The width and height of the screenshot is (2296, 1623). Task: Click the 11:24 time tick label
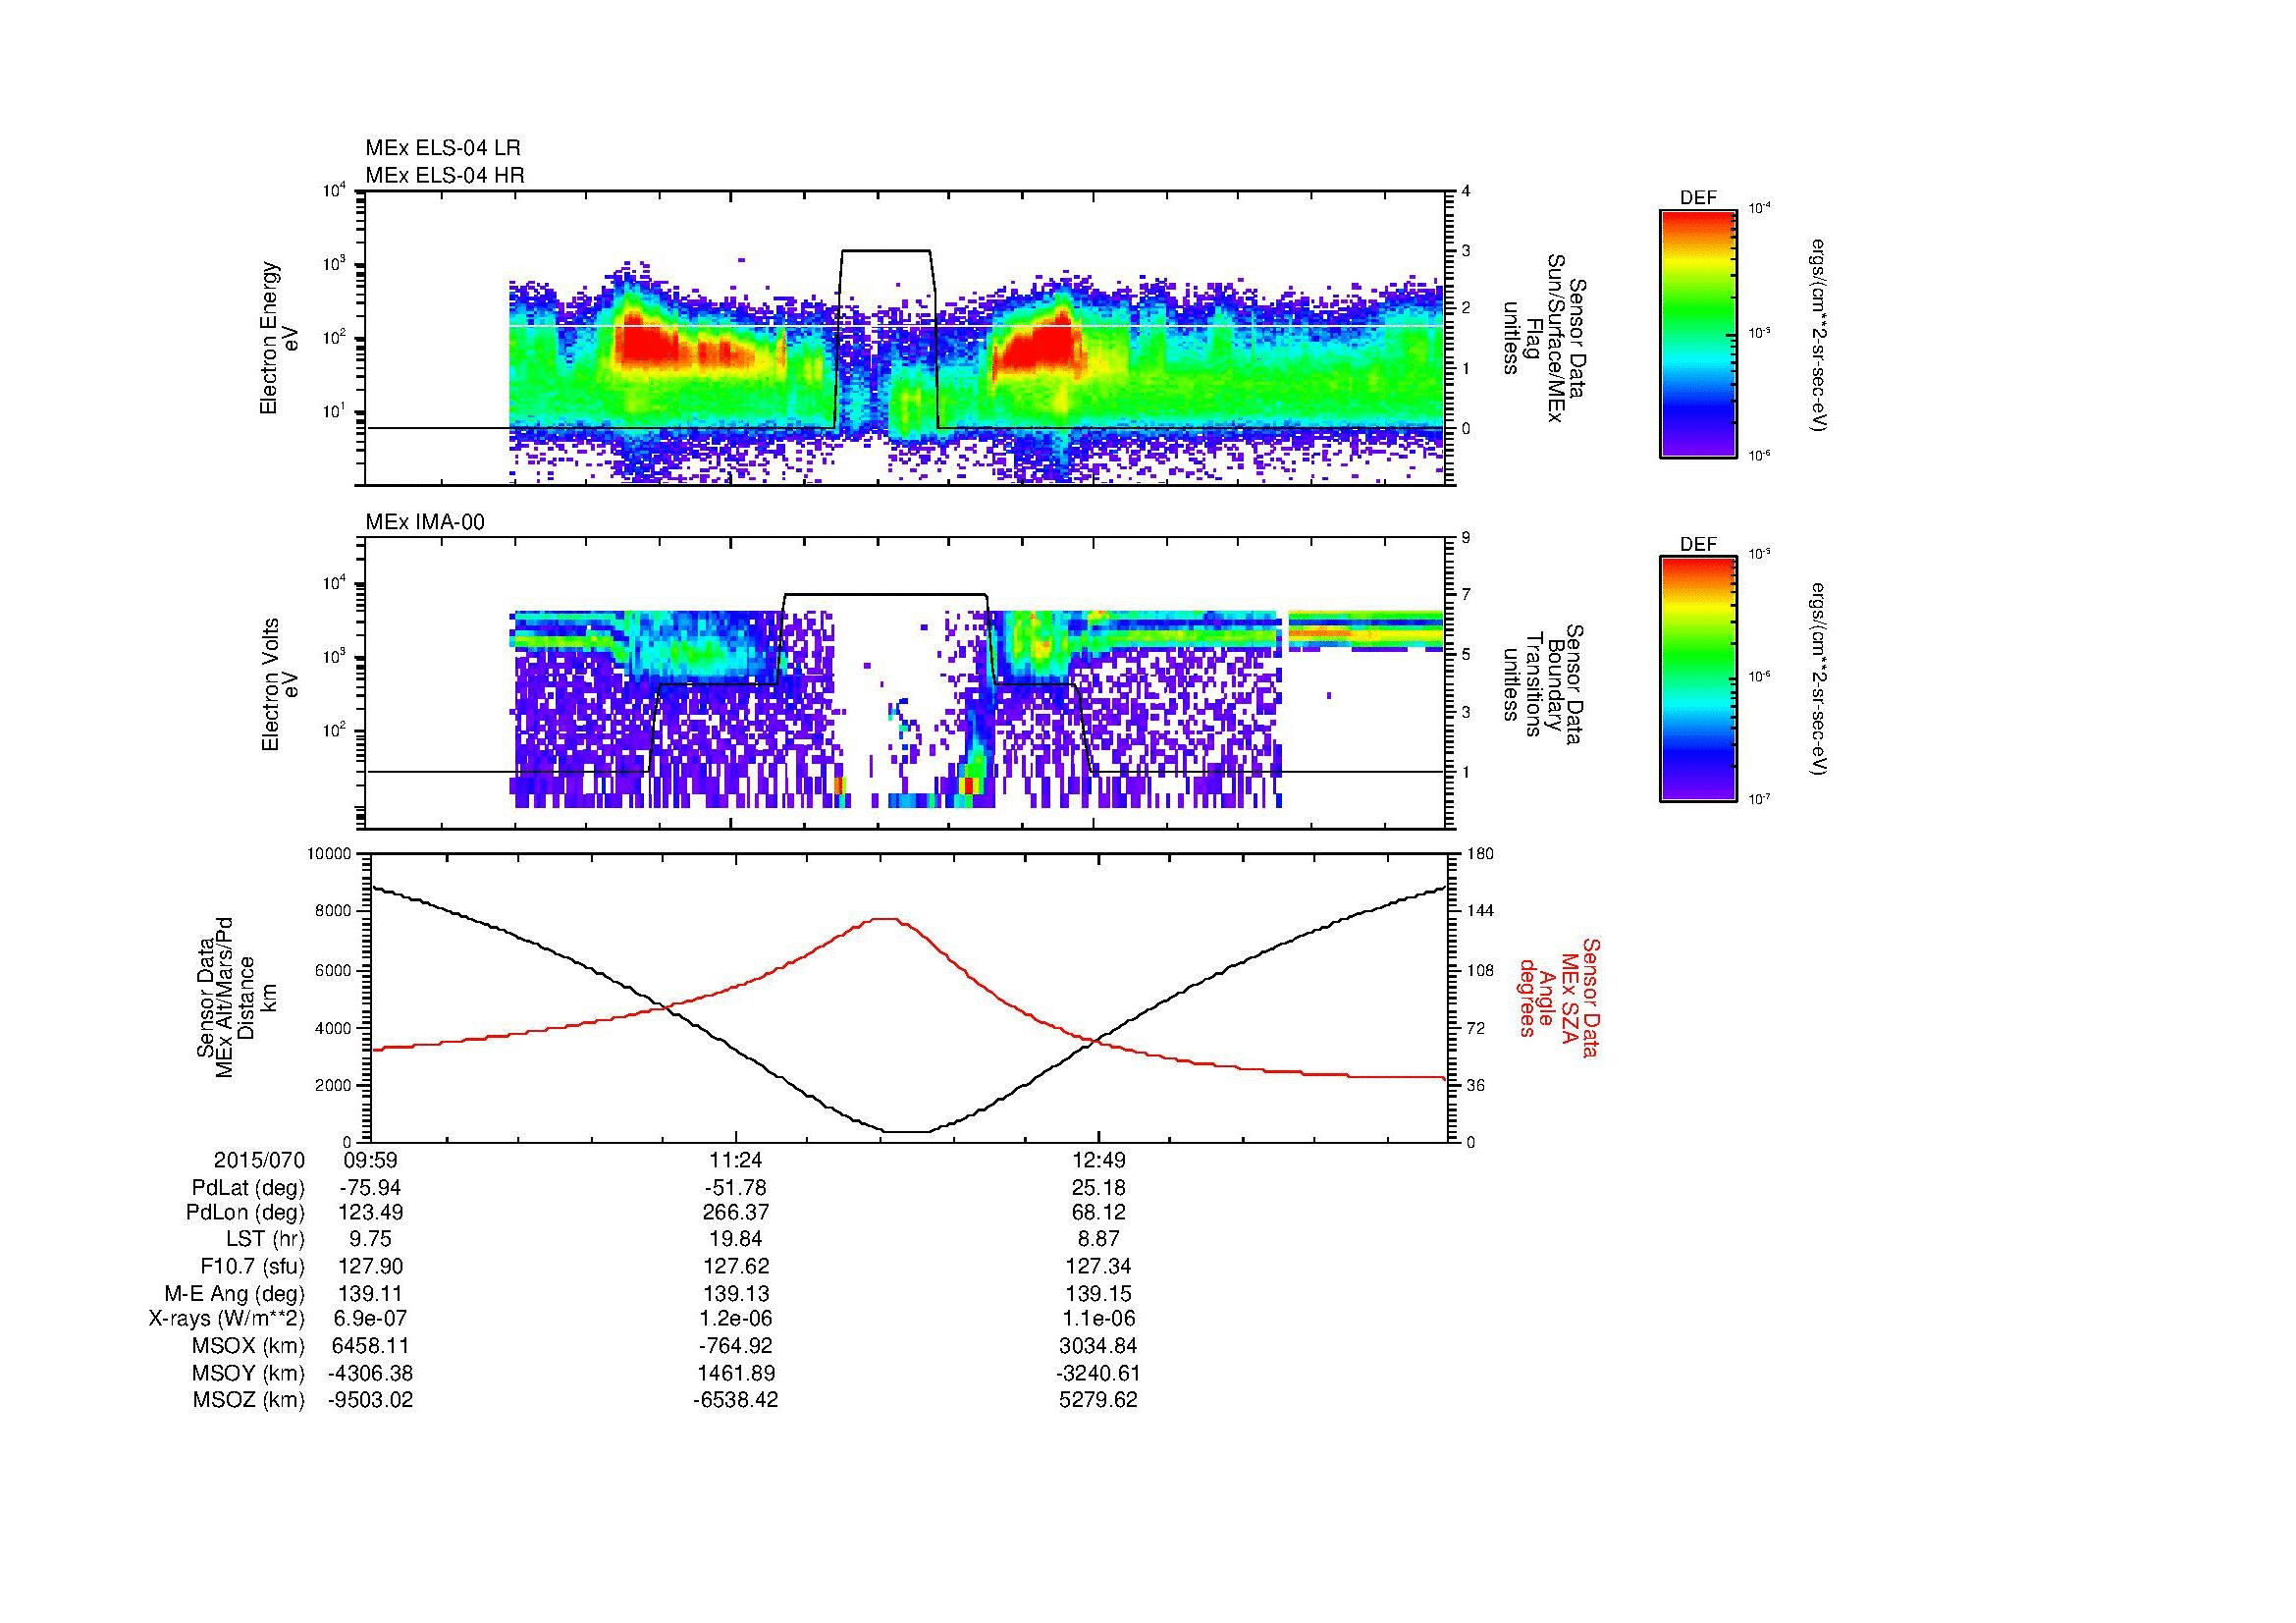pos(735,1160)
